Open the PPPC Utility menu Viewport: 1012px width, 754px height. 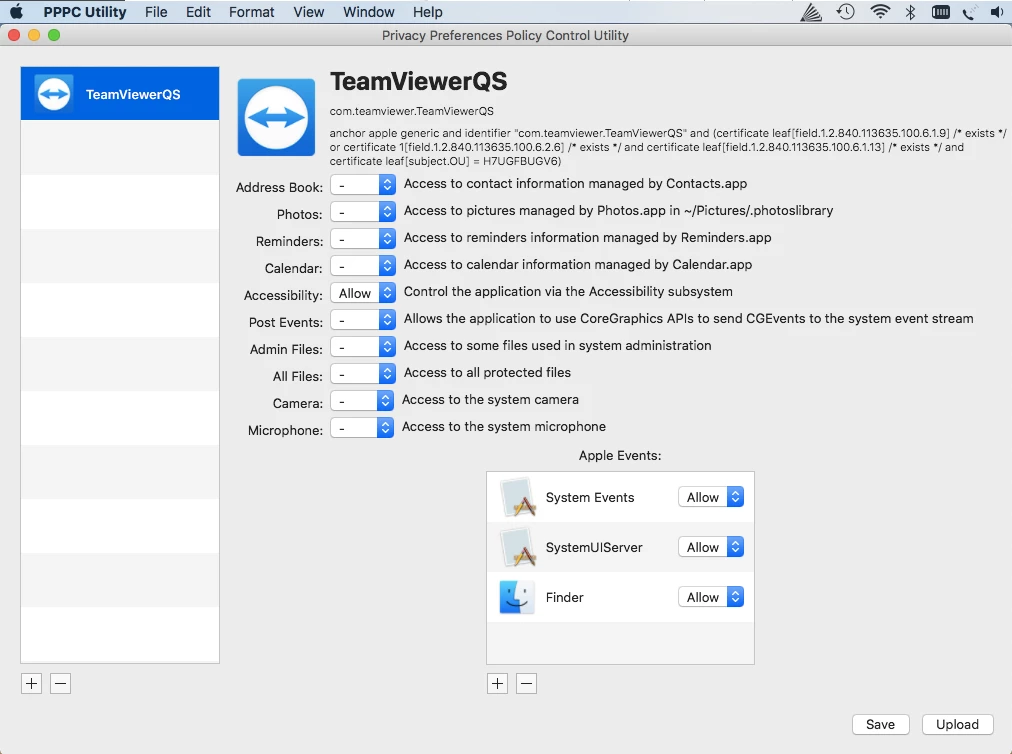tap(85, 12)
